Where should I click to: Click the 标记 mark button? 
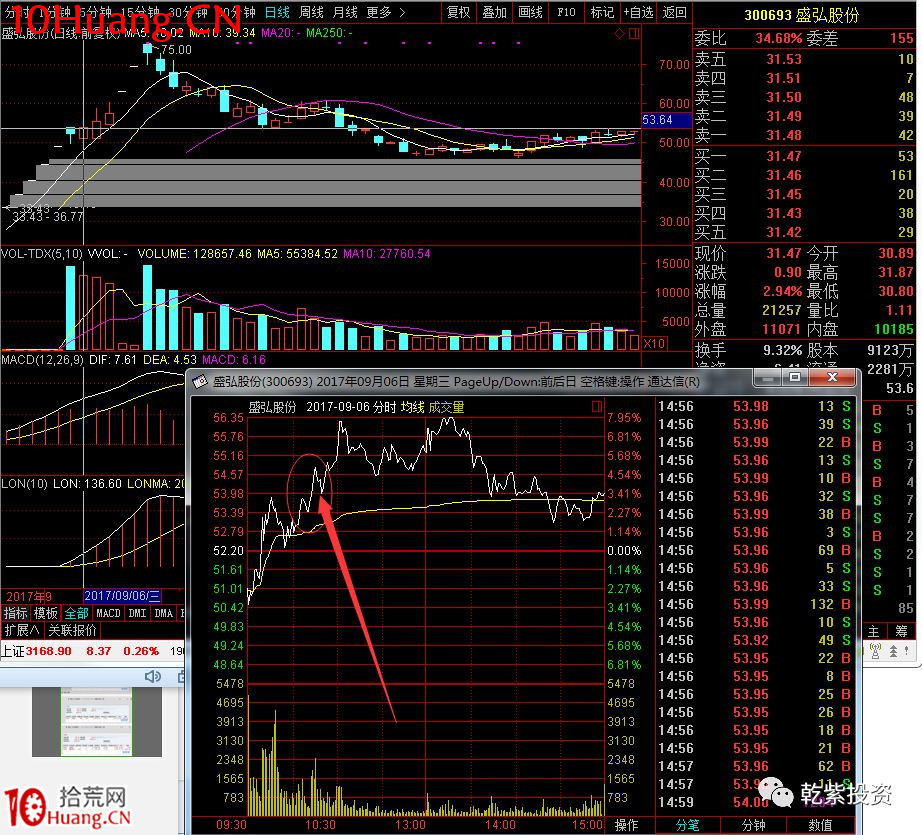(x=602, y=12)
